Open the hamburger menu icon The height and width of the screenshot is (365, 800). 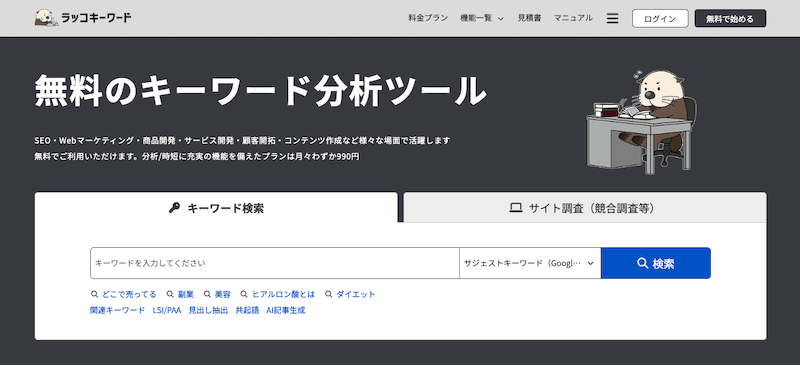(x=612, y=18)
